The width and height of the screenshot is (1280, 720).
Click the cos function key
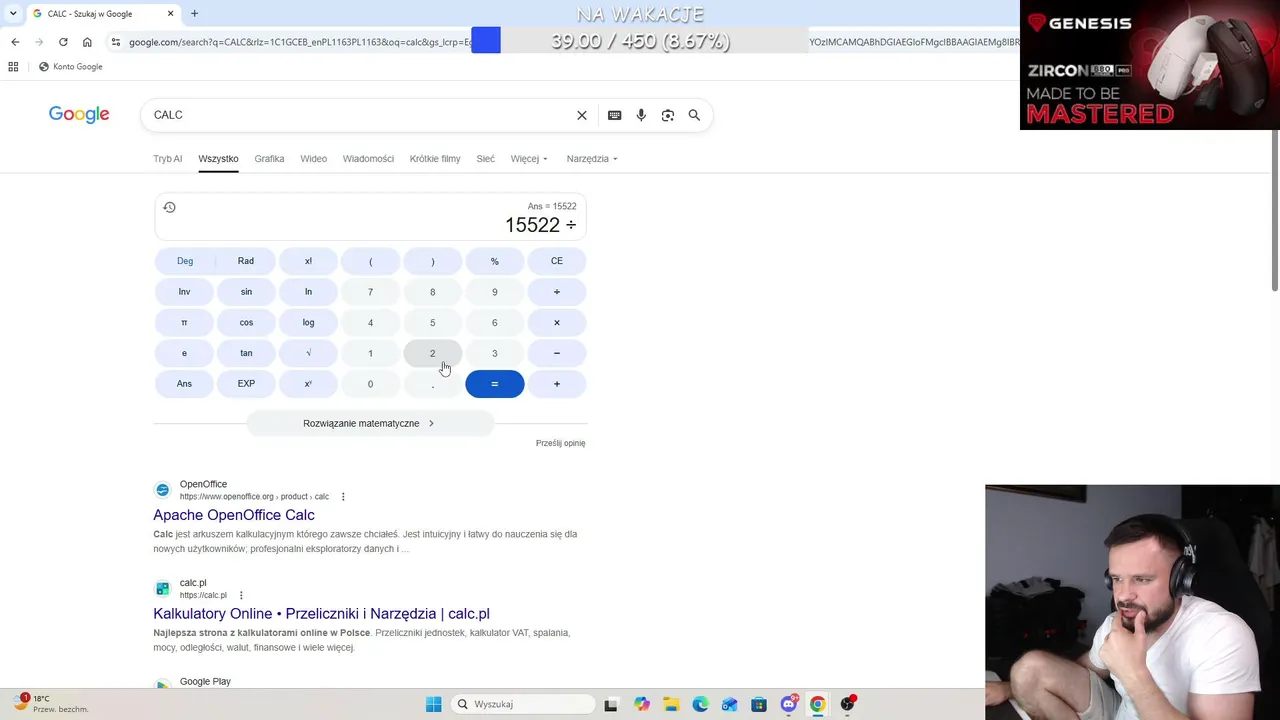[246, 323]
